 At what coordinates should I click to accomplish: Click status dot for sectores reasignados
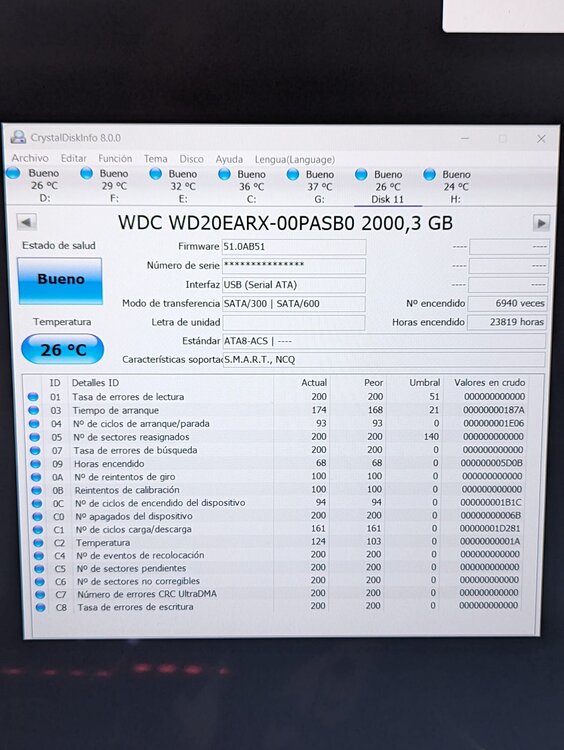(34, 437)
